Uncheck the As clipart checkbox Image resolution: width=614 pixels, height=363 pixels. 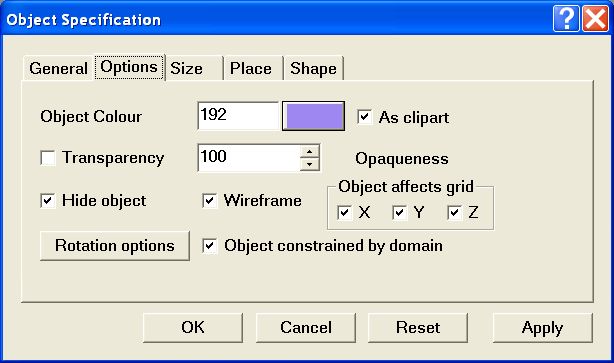click(365, 117)
